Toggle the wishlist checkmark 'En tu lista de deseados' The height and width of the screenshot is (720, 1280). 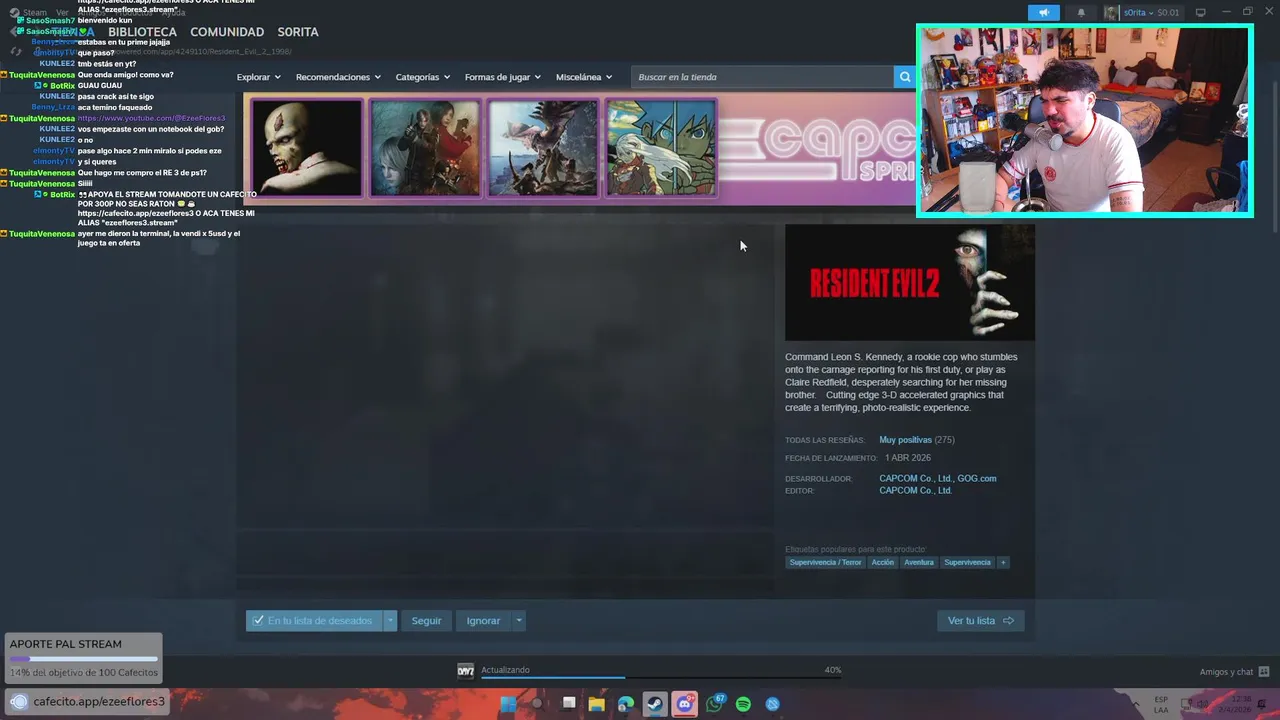(x=314, y=621)
